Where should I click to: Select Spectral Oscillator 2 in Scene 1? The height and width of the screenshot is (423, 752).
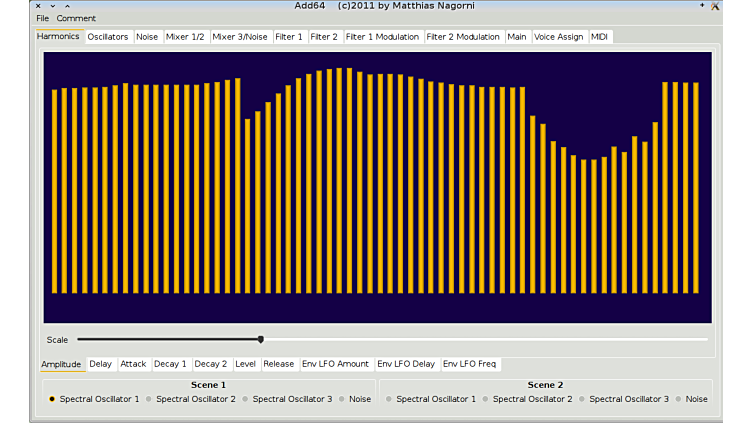click(149, 399)
